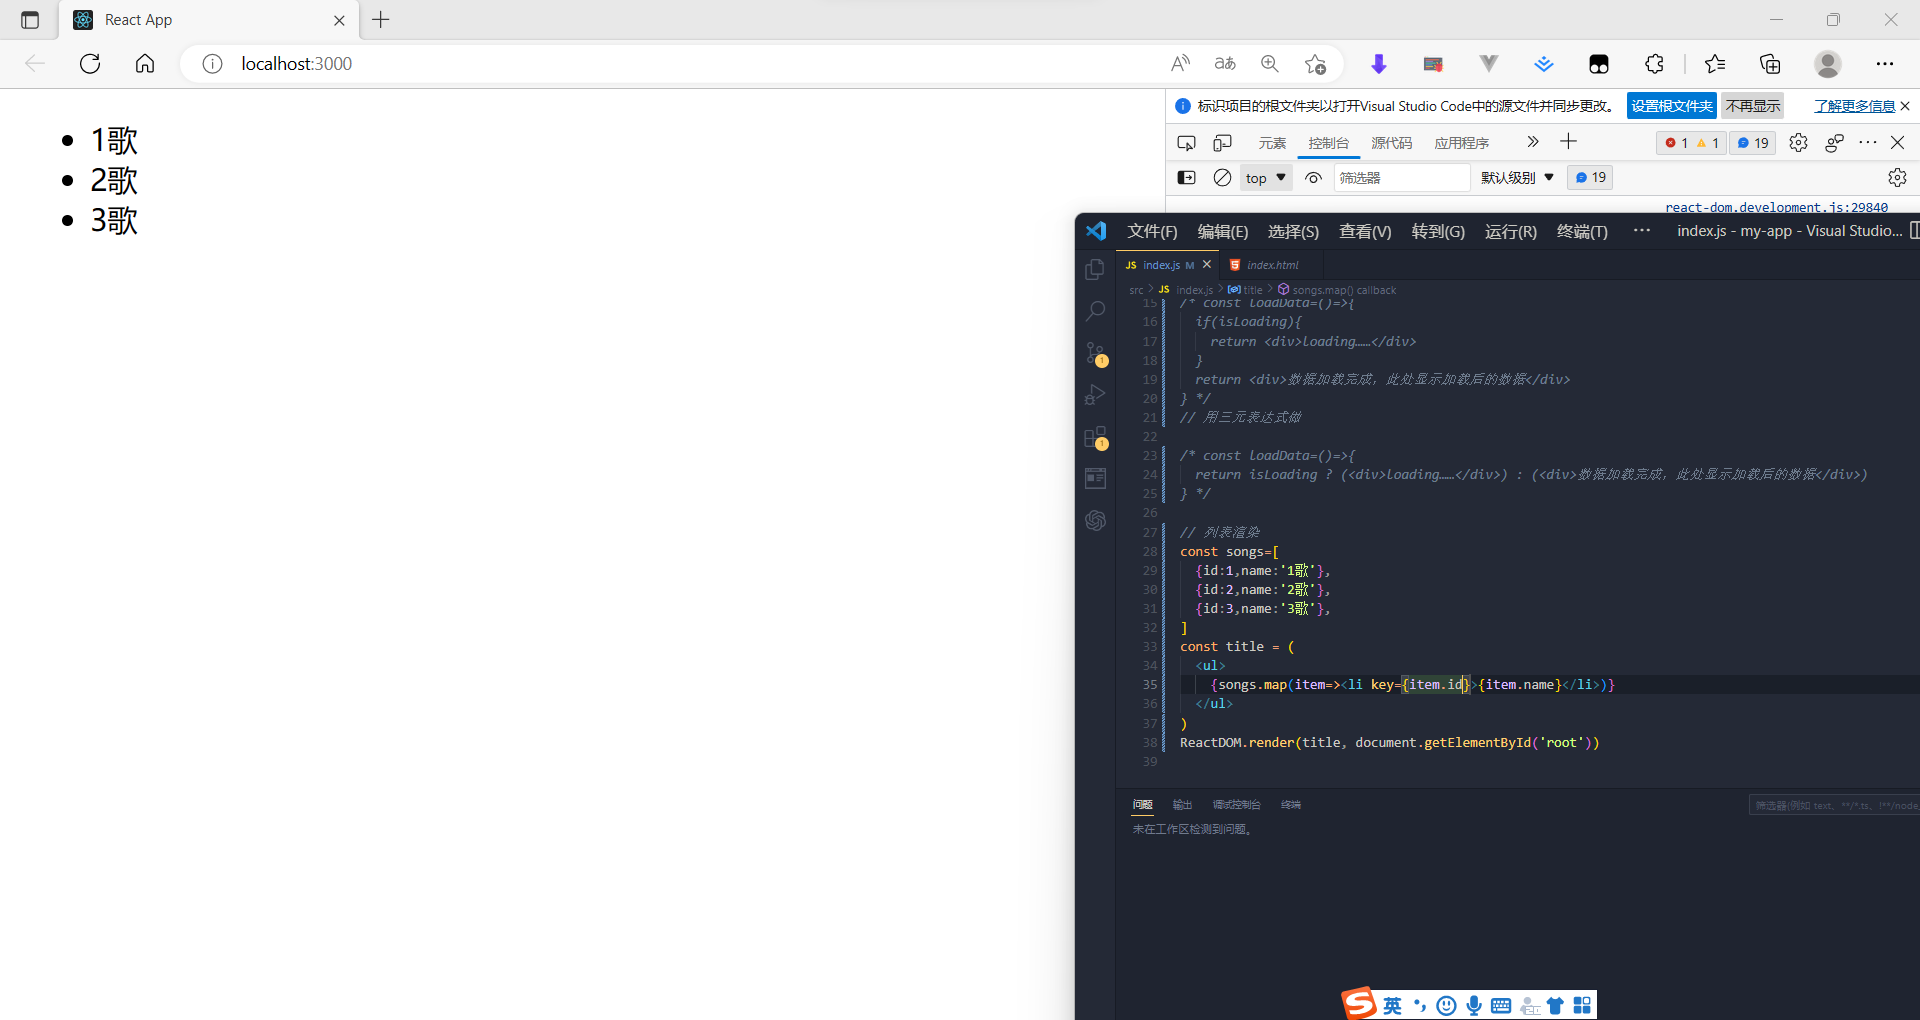Open the Extensions view in VS Code
The width and height of the screenshot is (1920, 1020).
coord(1096,437)
